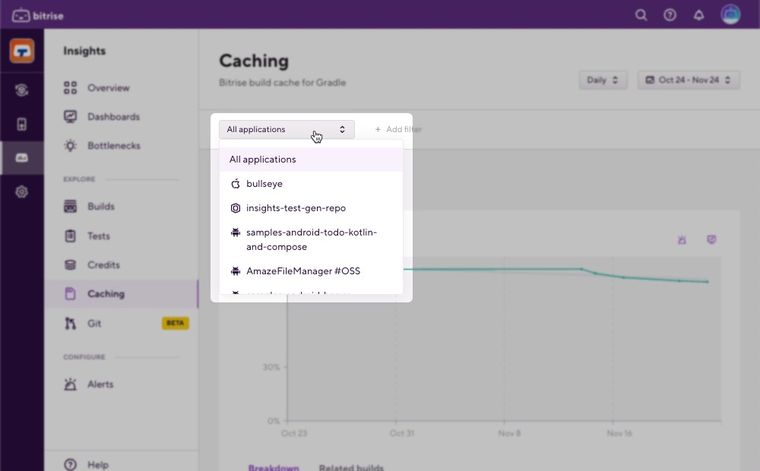760x471 pixels.
Task: Click the Dashboards monitor icon
Action: tap(70, 116)
